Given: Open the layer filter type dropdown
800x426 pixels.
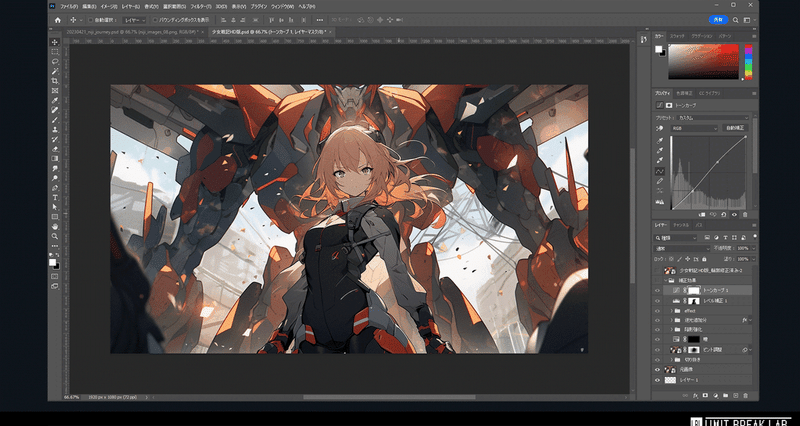Looking at the screenshot, I should pos(676,238).
